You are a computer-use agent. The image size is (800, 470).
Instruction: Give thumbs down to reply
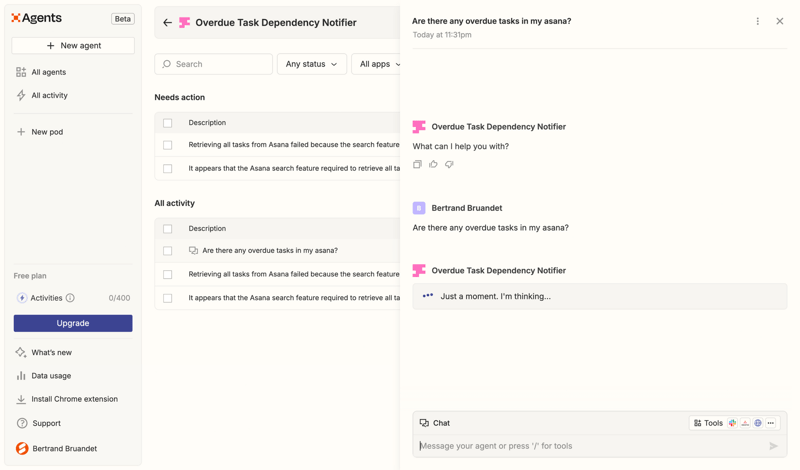pyautogui.click(x=449, y=164)
